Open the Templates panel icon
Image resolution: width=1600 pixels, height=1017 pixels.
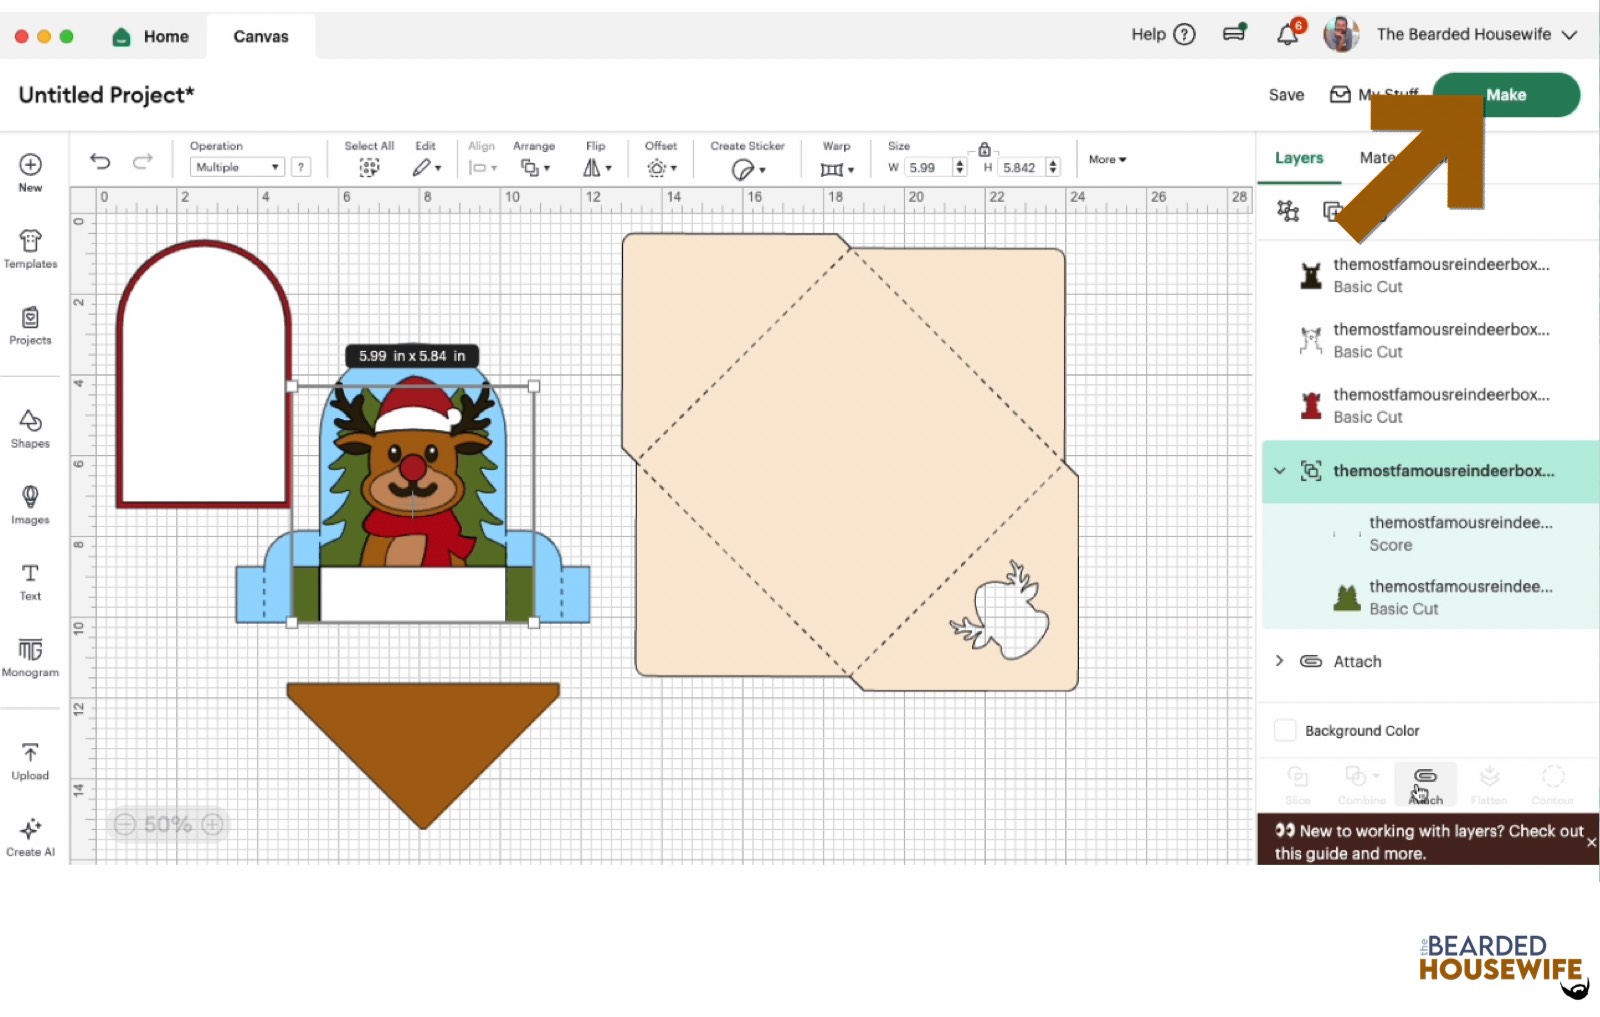30,248
